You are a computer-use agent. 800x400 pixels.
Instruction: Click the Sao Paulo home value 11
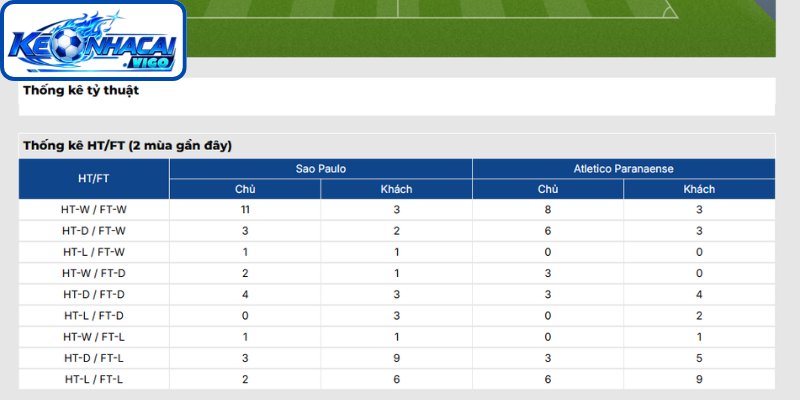point(245,210)
